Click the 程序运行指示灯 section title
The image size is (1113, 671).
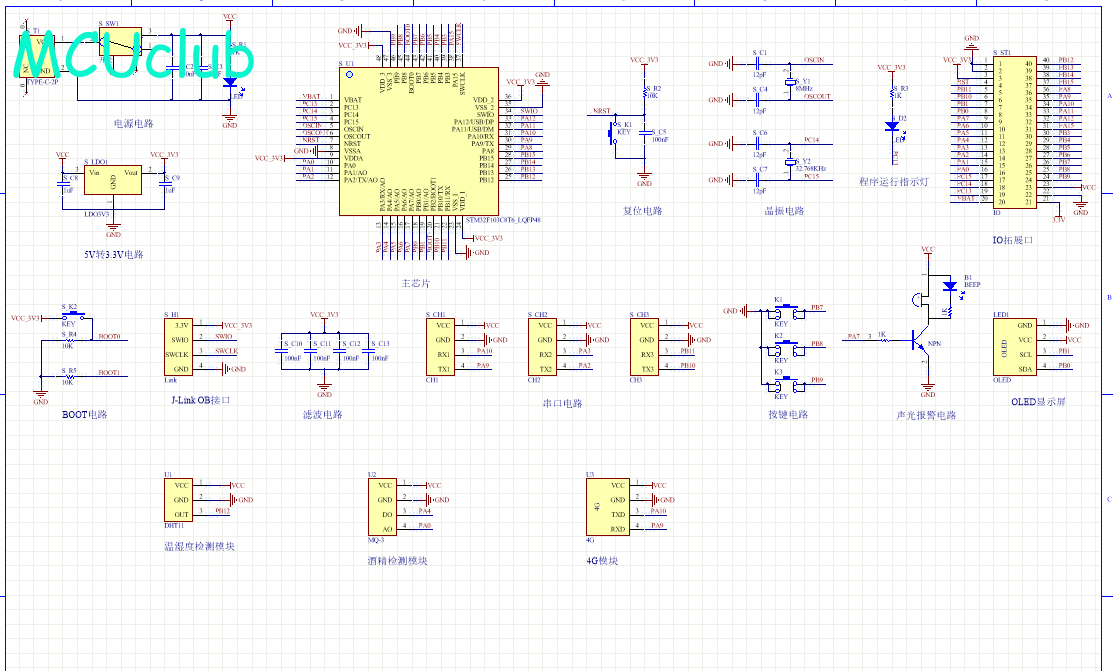[894, 182]
